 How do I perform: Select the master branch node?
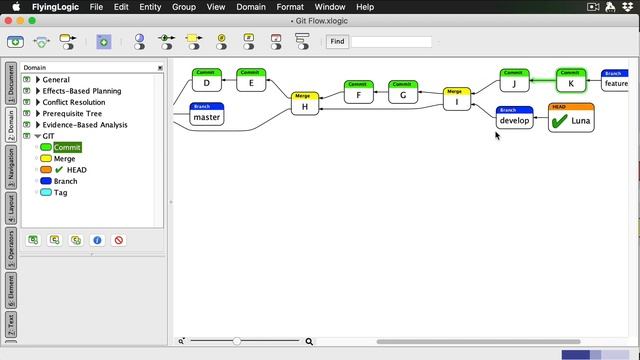[207, 114]
